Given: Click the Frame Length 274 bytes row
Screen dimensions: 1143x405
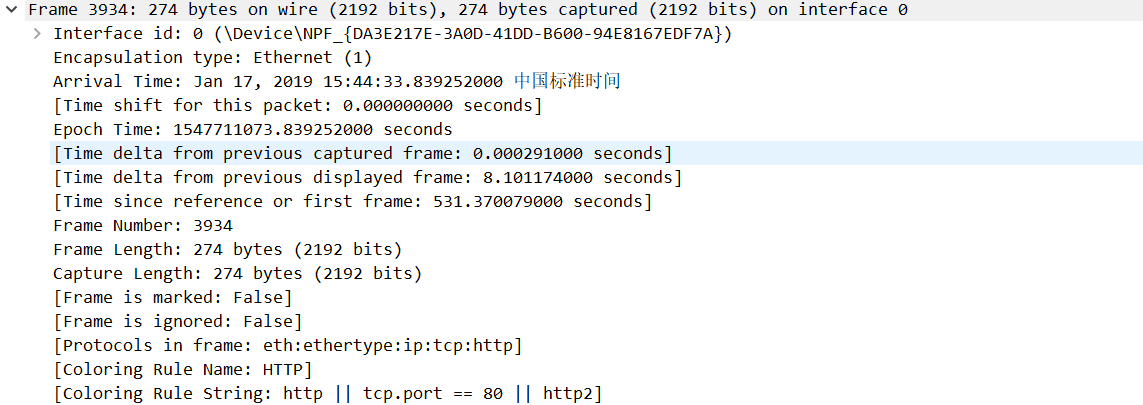Looking at the screenshot, I should [x=227, y=250].
